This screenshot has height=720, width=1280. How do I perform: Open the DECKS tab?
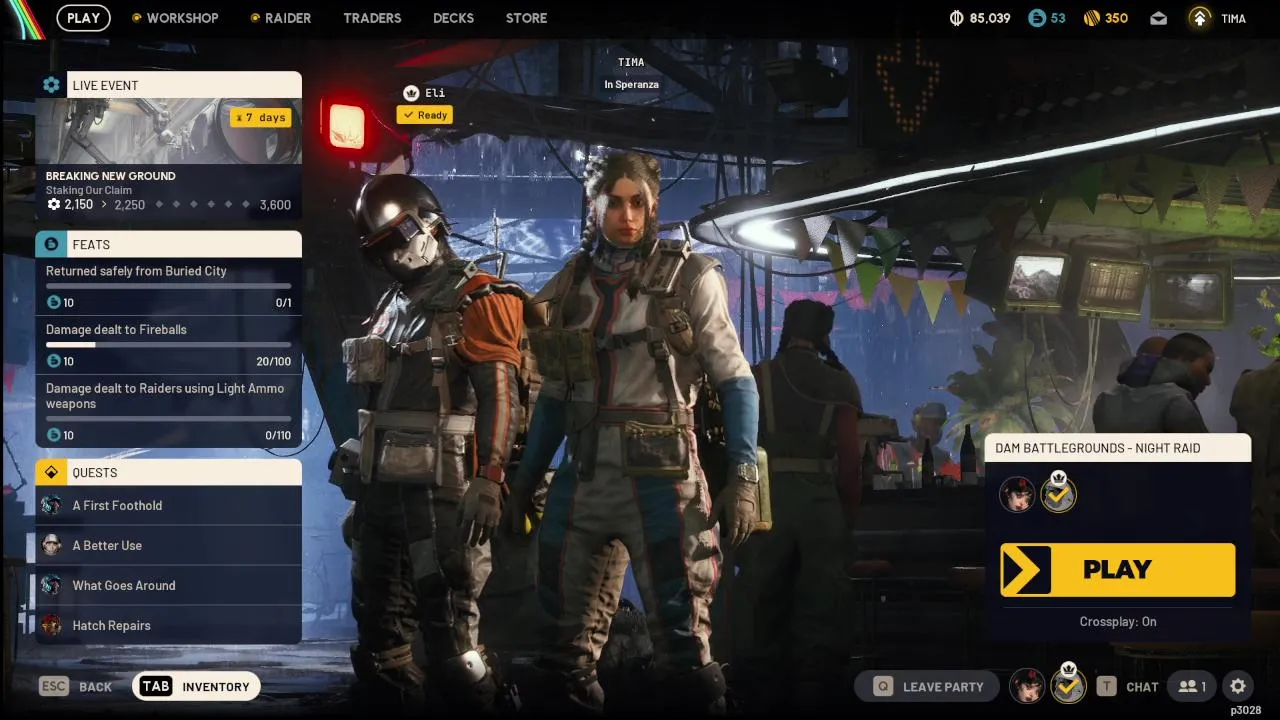click(453, 18)
